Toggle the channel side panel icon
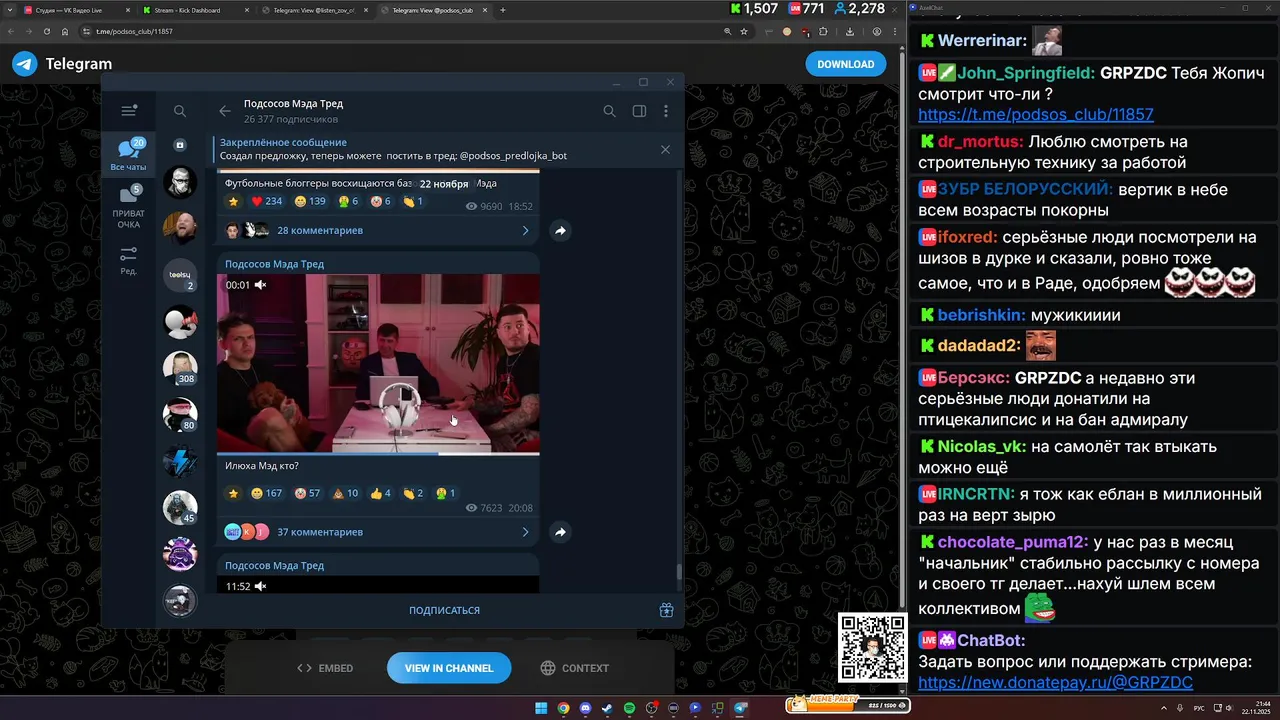Viewport: 1280px width, 720px height. [639, 111]
